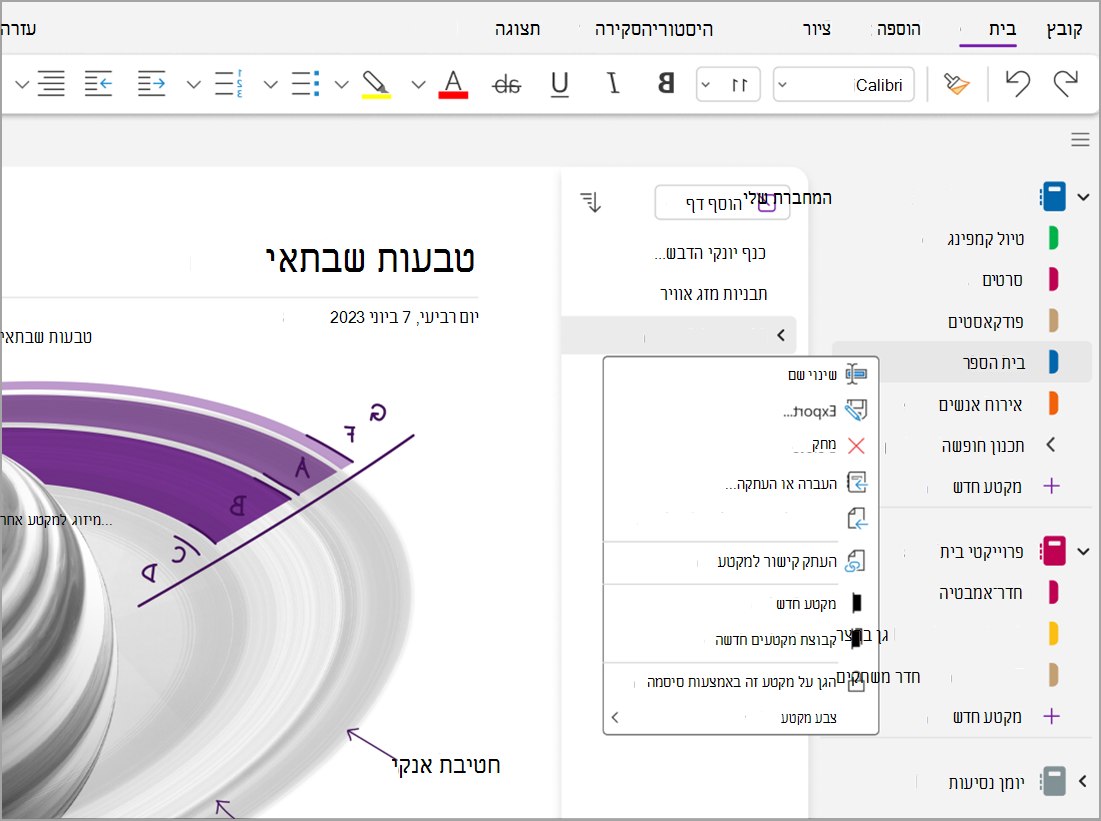Click the right-pointing blue arrow indent icon

click(151, 84)
